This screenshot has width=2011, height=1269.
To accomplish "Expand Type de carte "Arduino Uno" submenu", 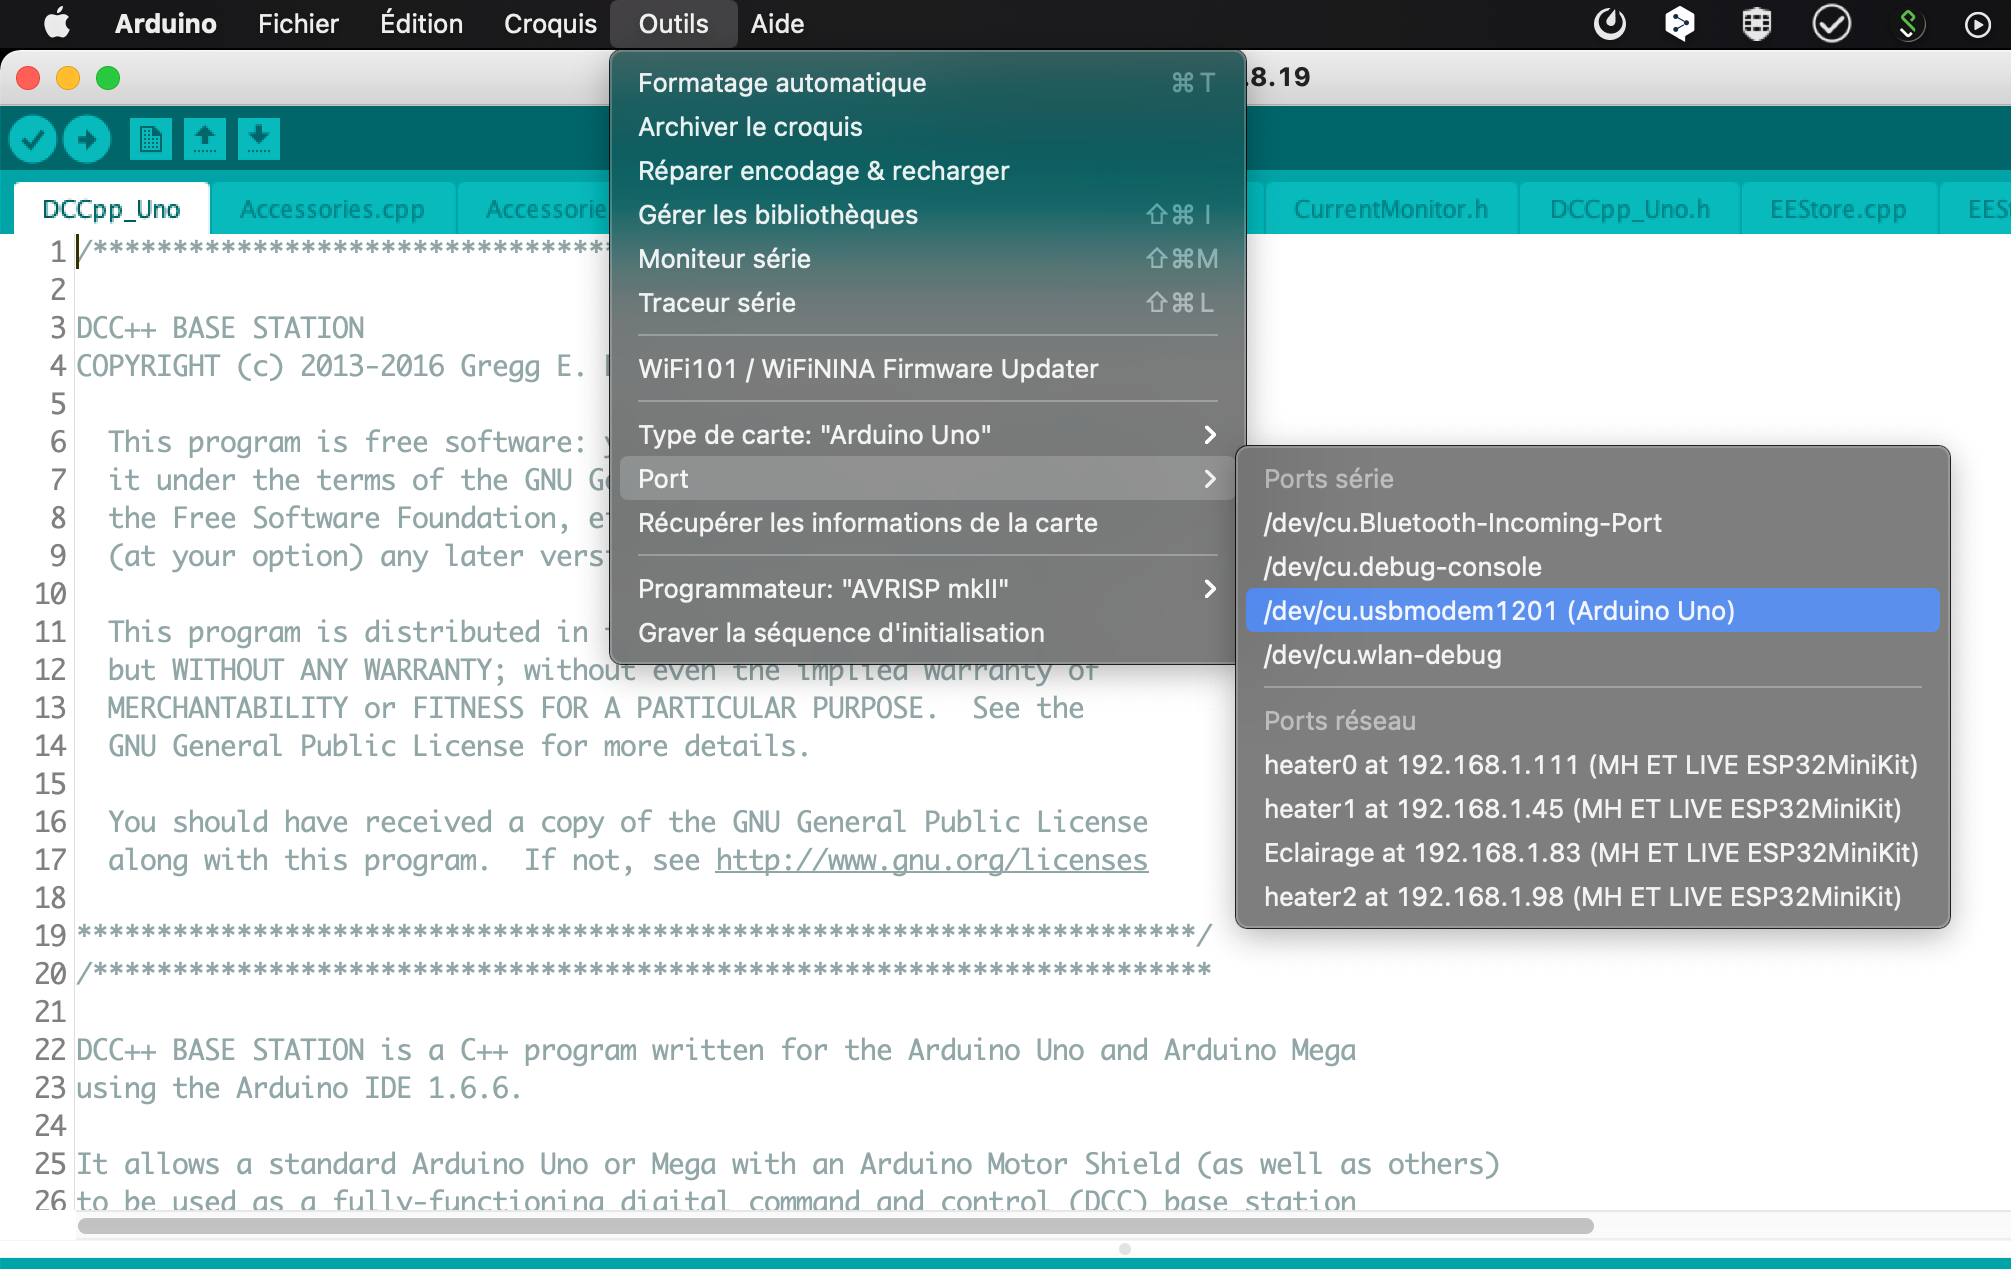I will (927, 435).
